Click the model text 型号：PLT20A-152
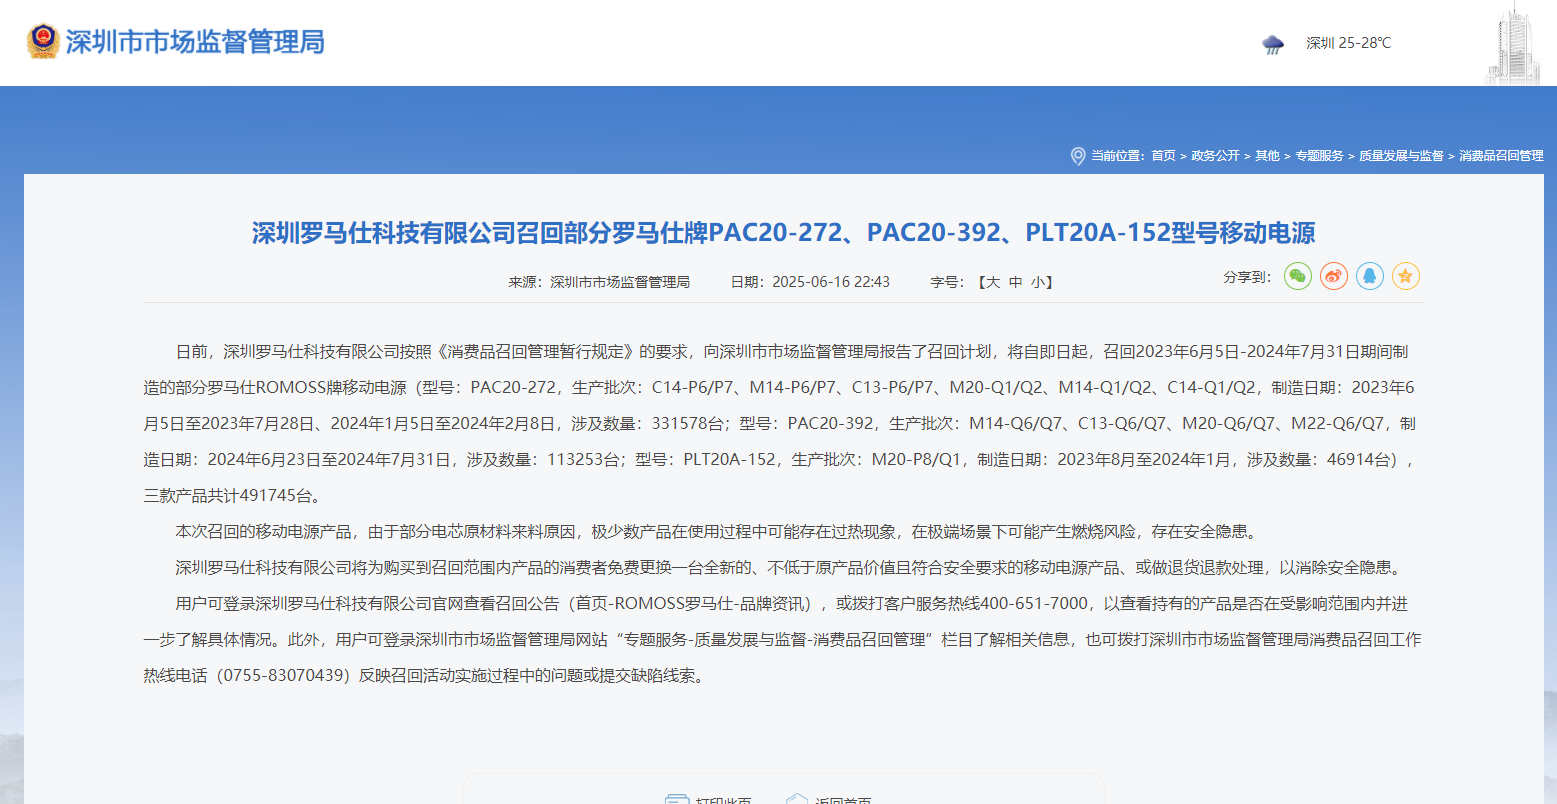This screenshot has width=1557, height=804. point(706,460)
